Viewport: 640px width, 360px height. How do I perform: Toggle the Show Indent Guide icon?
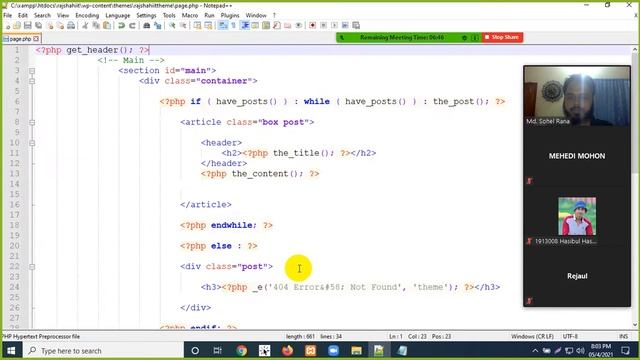245,26
